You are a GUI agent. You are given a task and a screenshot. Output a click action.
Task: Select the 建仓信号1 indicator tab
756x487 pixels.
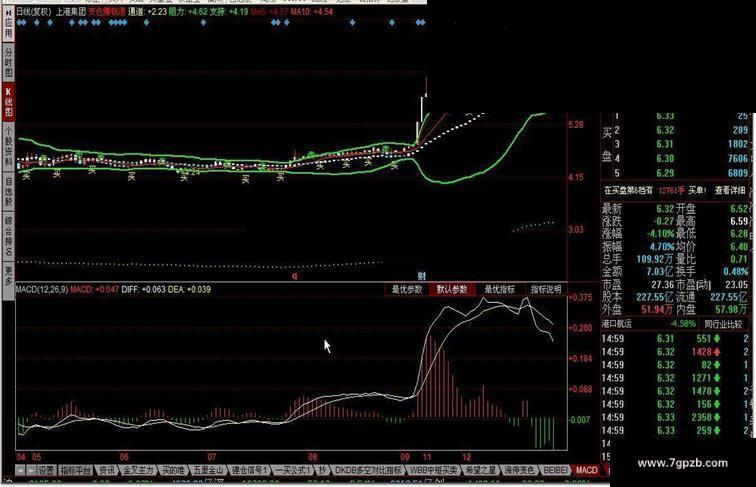[250, 470]
